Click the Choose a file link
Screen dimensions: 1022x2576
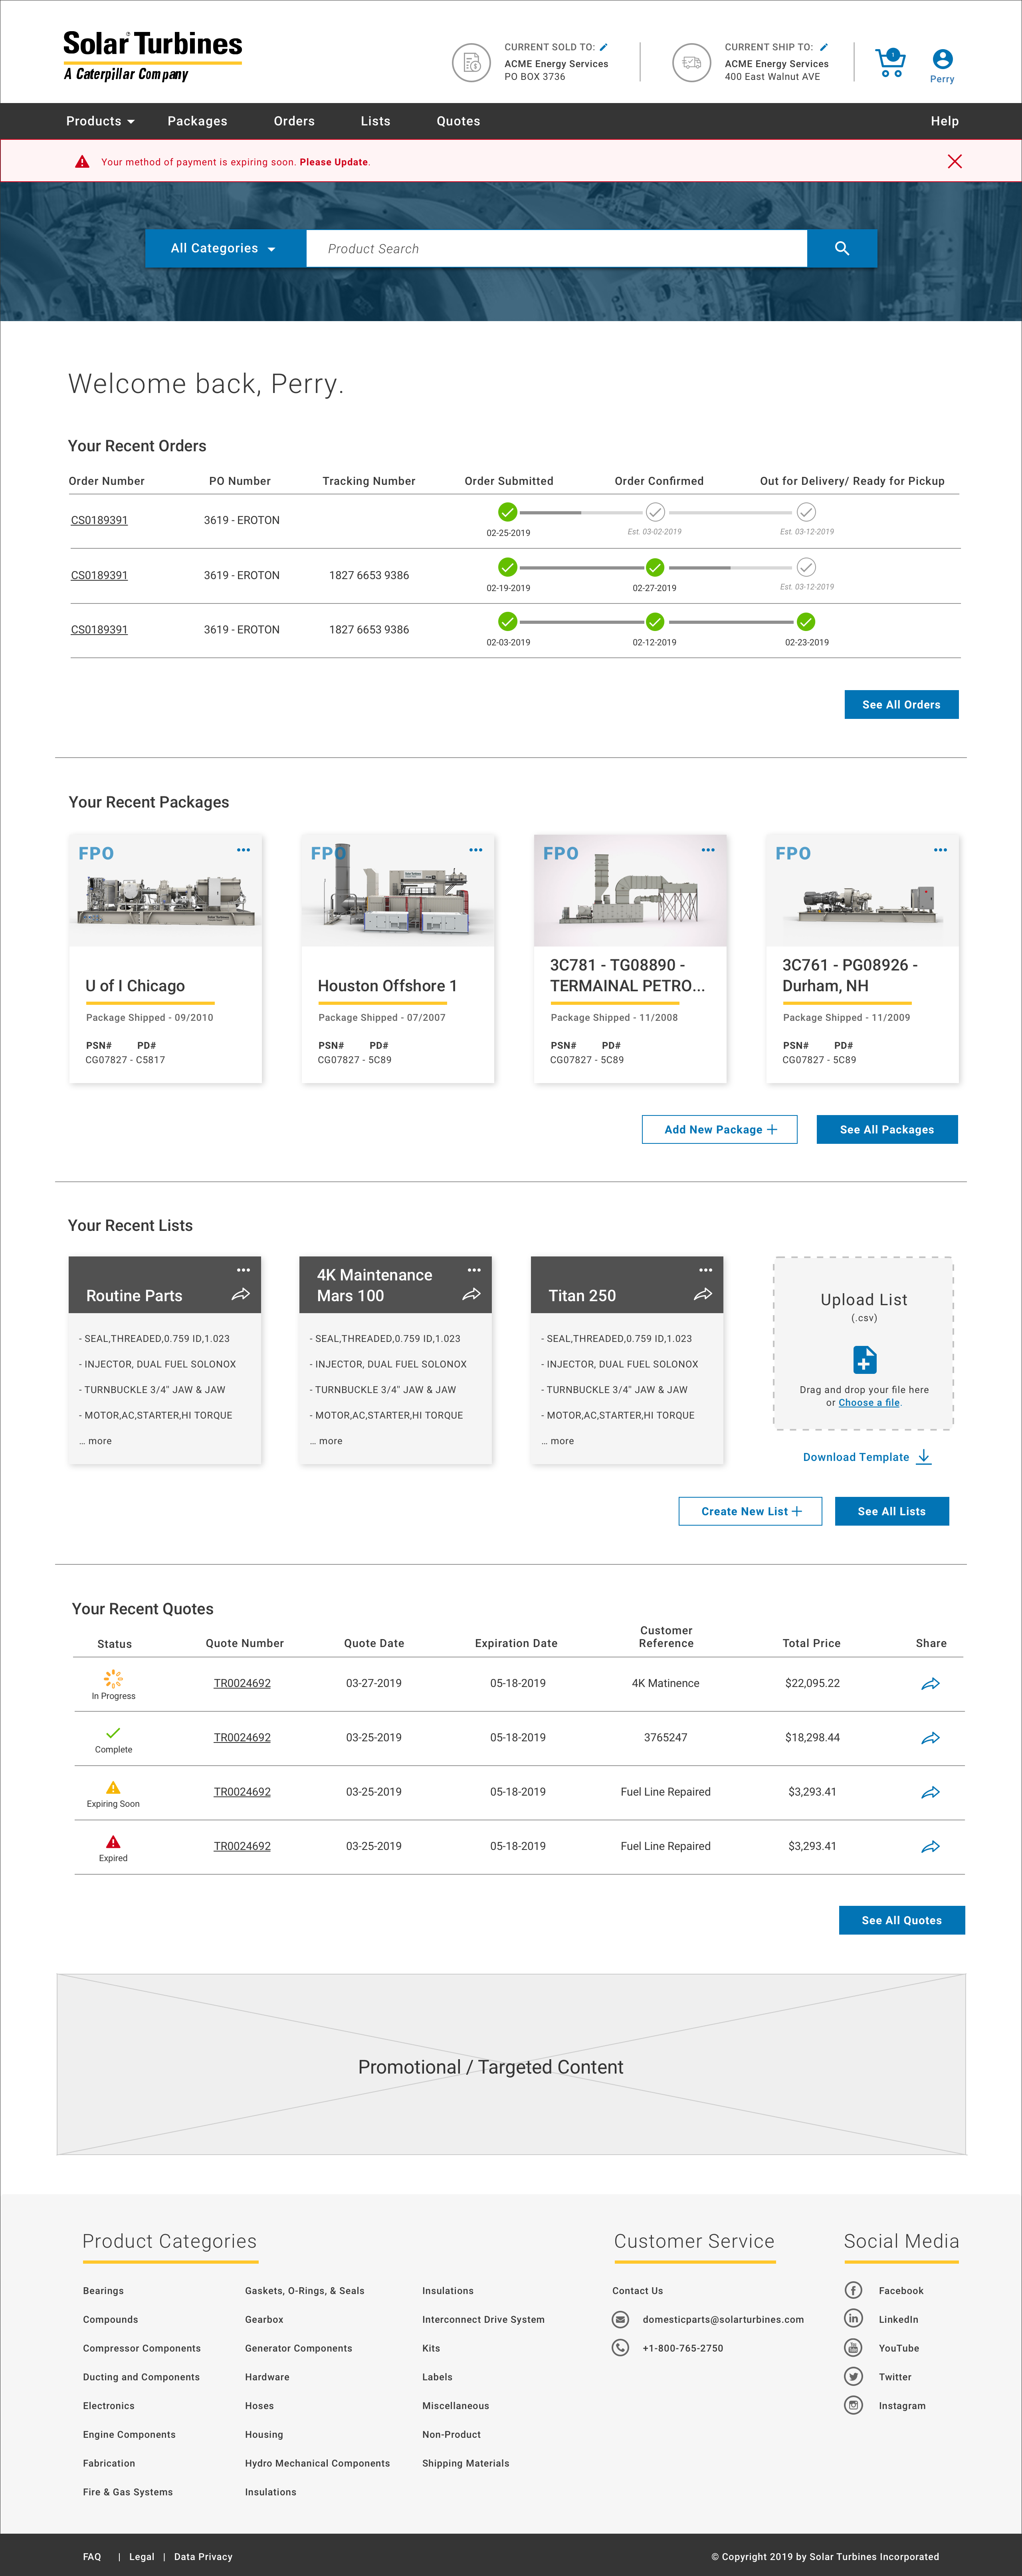tap(869, 1403)
